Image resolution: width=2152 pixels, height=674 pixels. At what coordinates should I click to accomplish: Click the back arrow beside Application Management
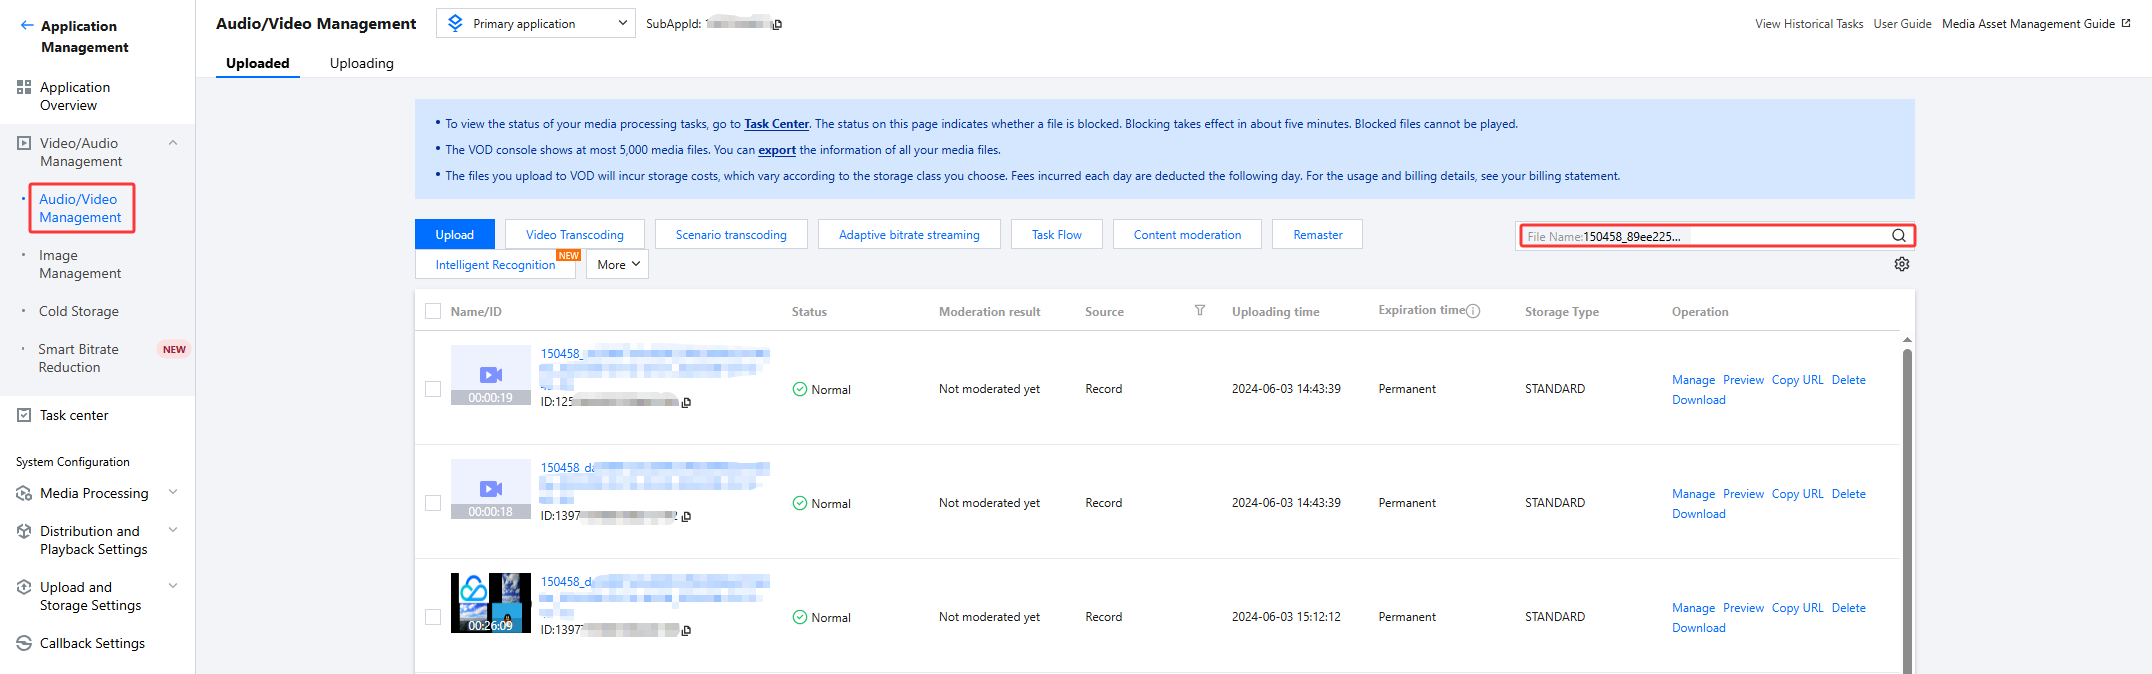tap(26, 26)
